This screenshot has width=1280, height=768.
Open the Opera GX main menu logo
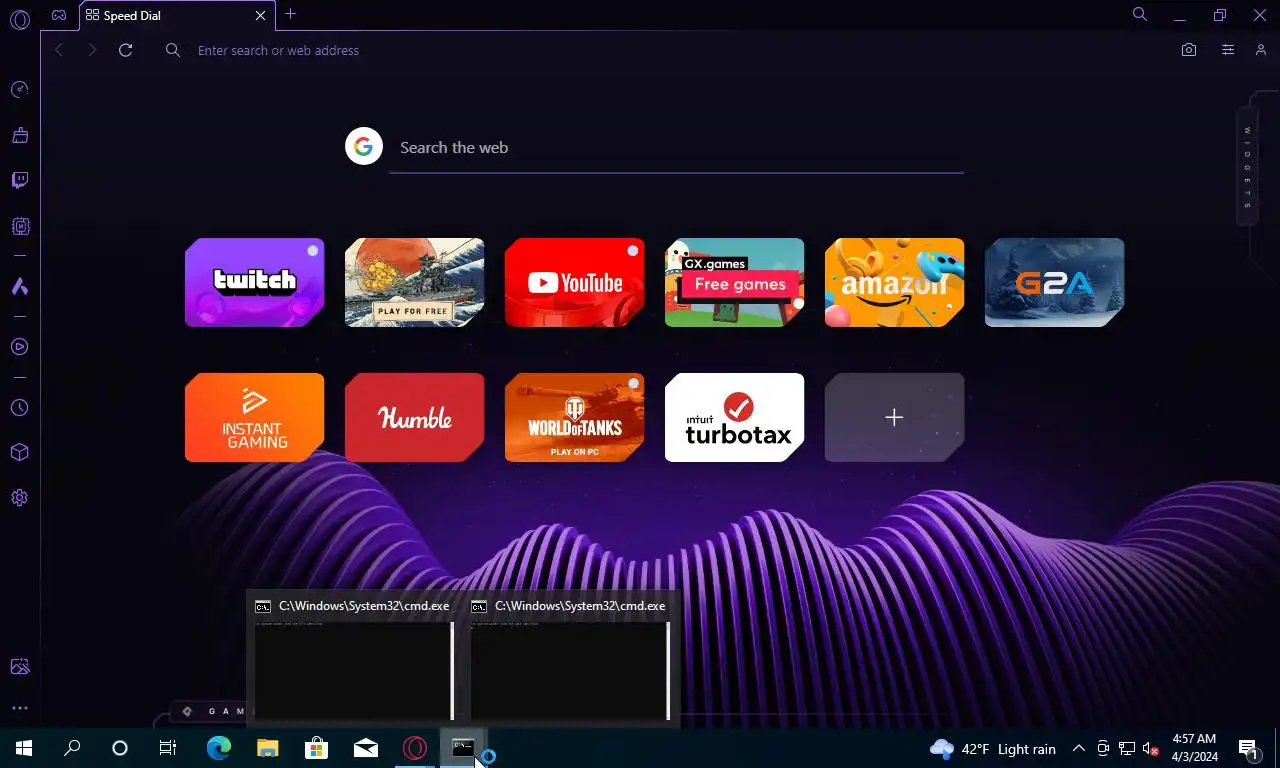pyautogui.click(x=19, y=18)
